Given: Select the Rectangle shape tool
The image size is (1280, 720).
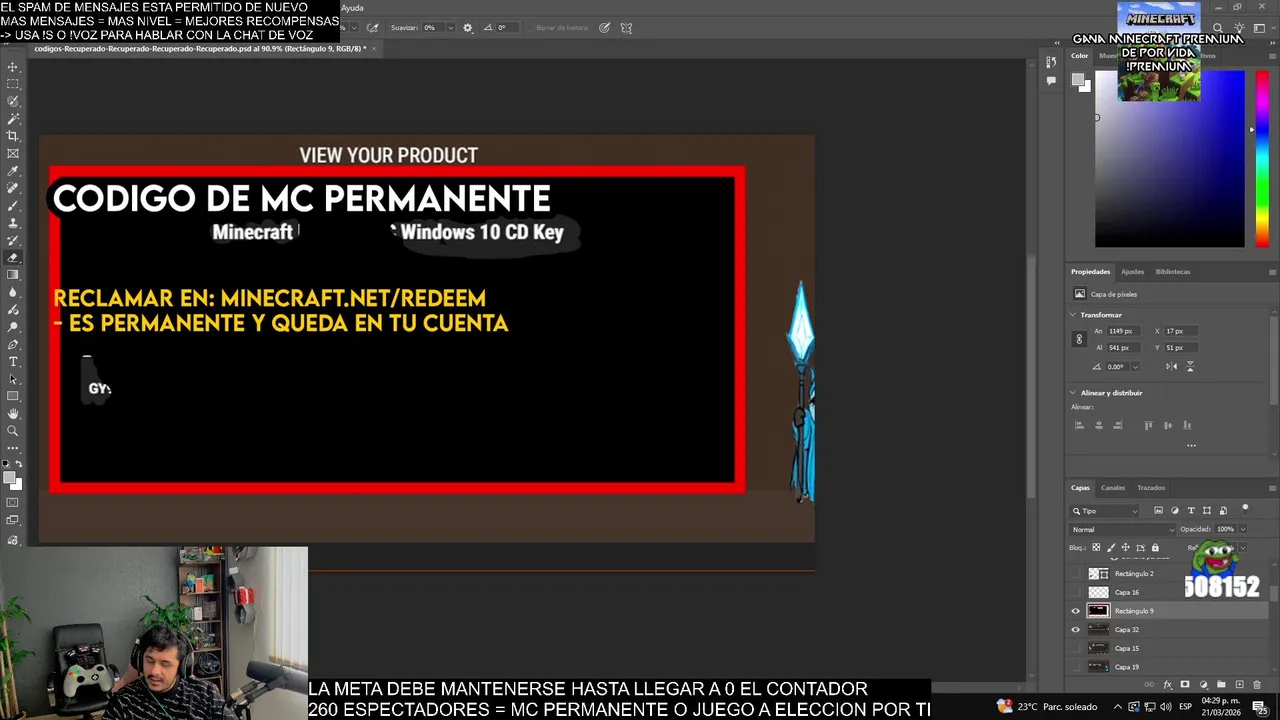Looking at the screenshot, I should click(x=13, y=396).
